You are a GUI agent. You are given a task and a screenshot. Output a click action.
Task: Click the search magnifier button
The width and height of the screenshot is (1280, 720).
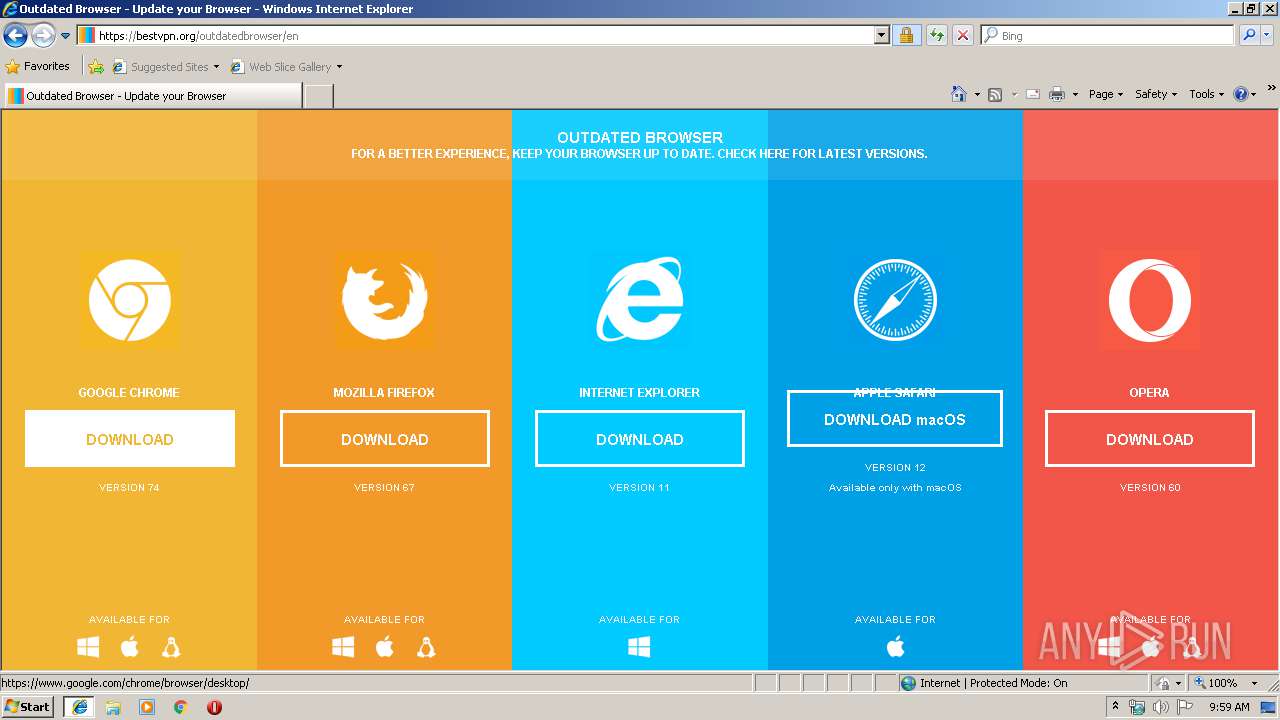click(1249, 35)
